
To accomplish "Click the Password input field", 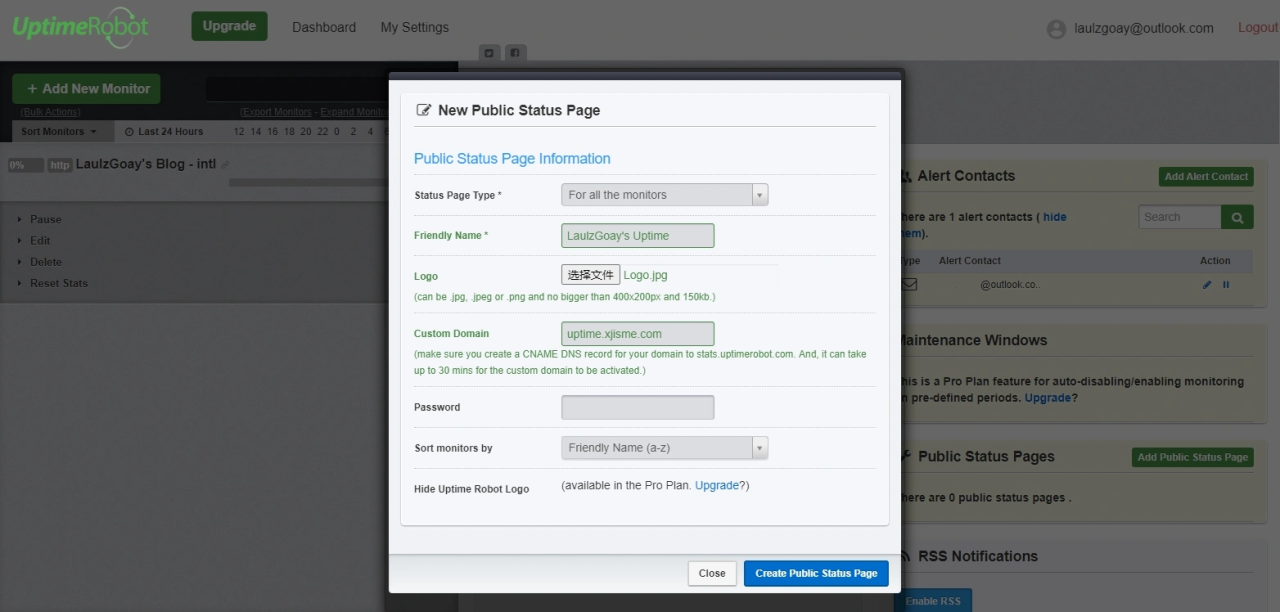I will click(637, 407).
